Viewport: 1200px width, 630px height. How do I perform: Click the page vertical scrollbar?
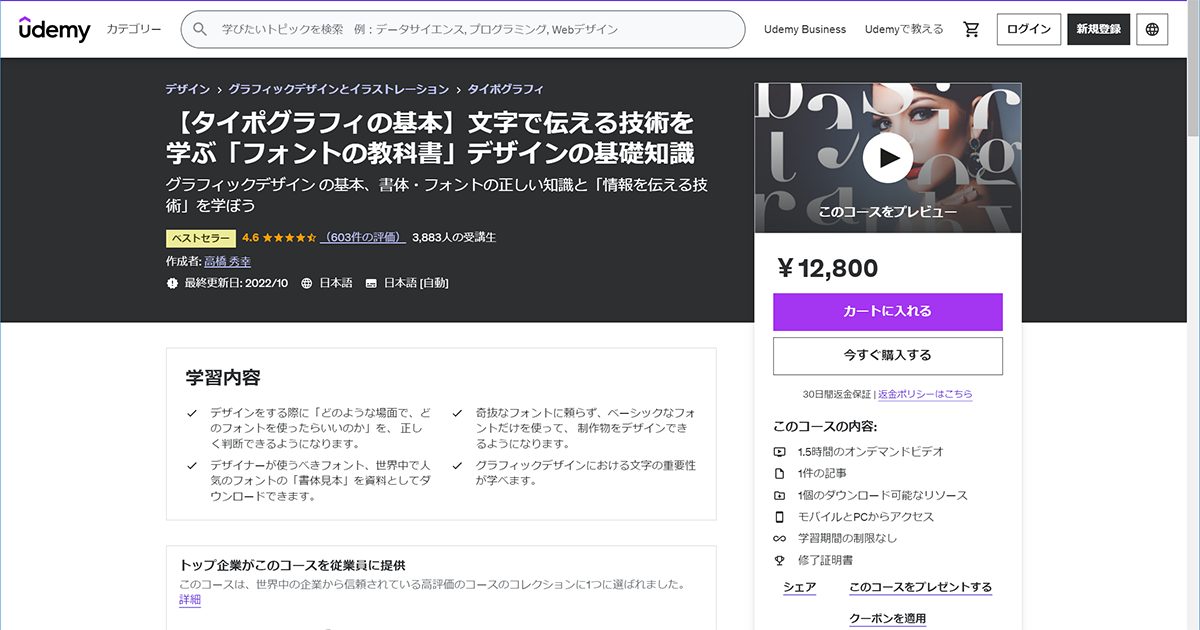coord(1192,315)
